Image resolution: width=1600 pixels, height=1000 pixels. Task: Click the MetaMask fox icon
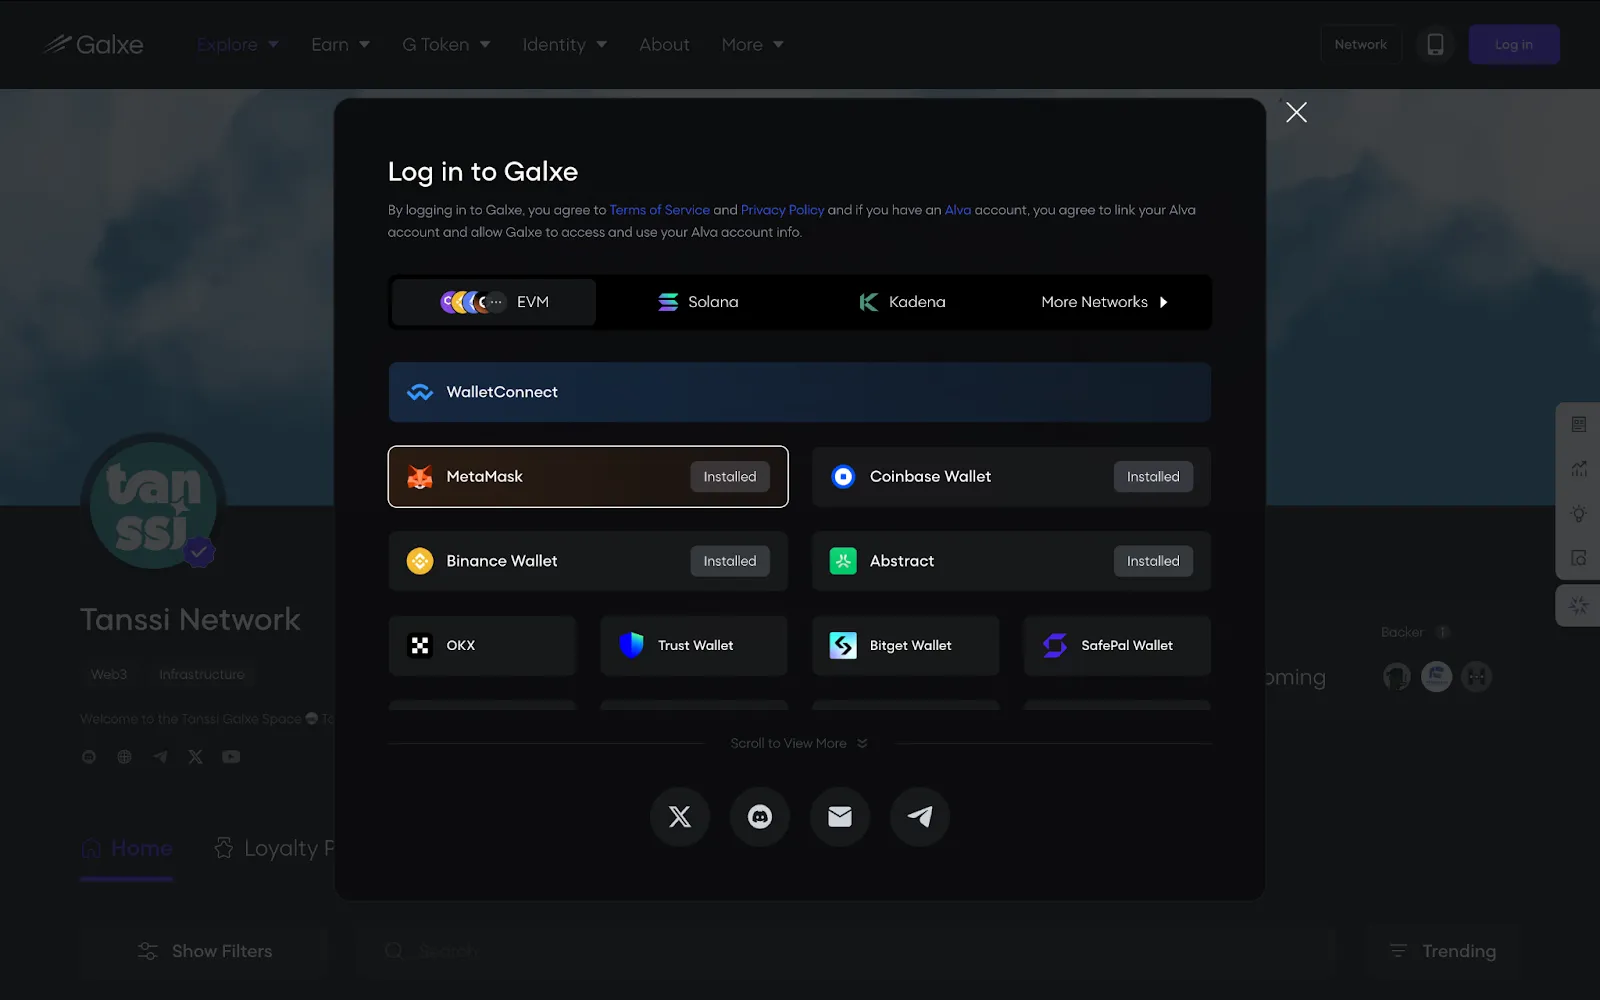[420, 477]
